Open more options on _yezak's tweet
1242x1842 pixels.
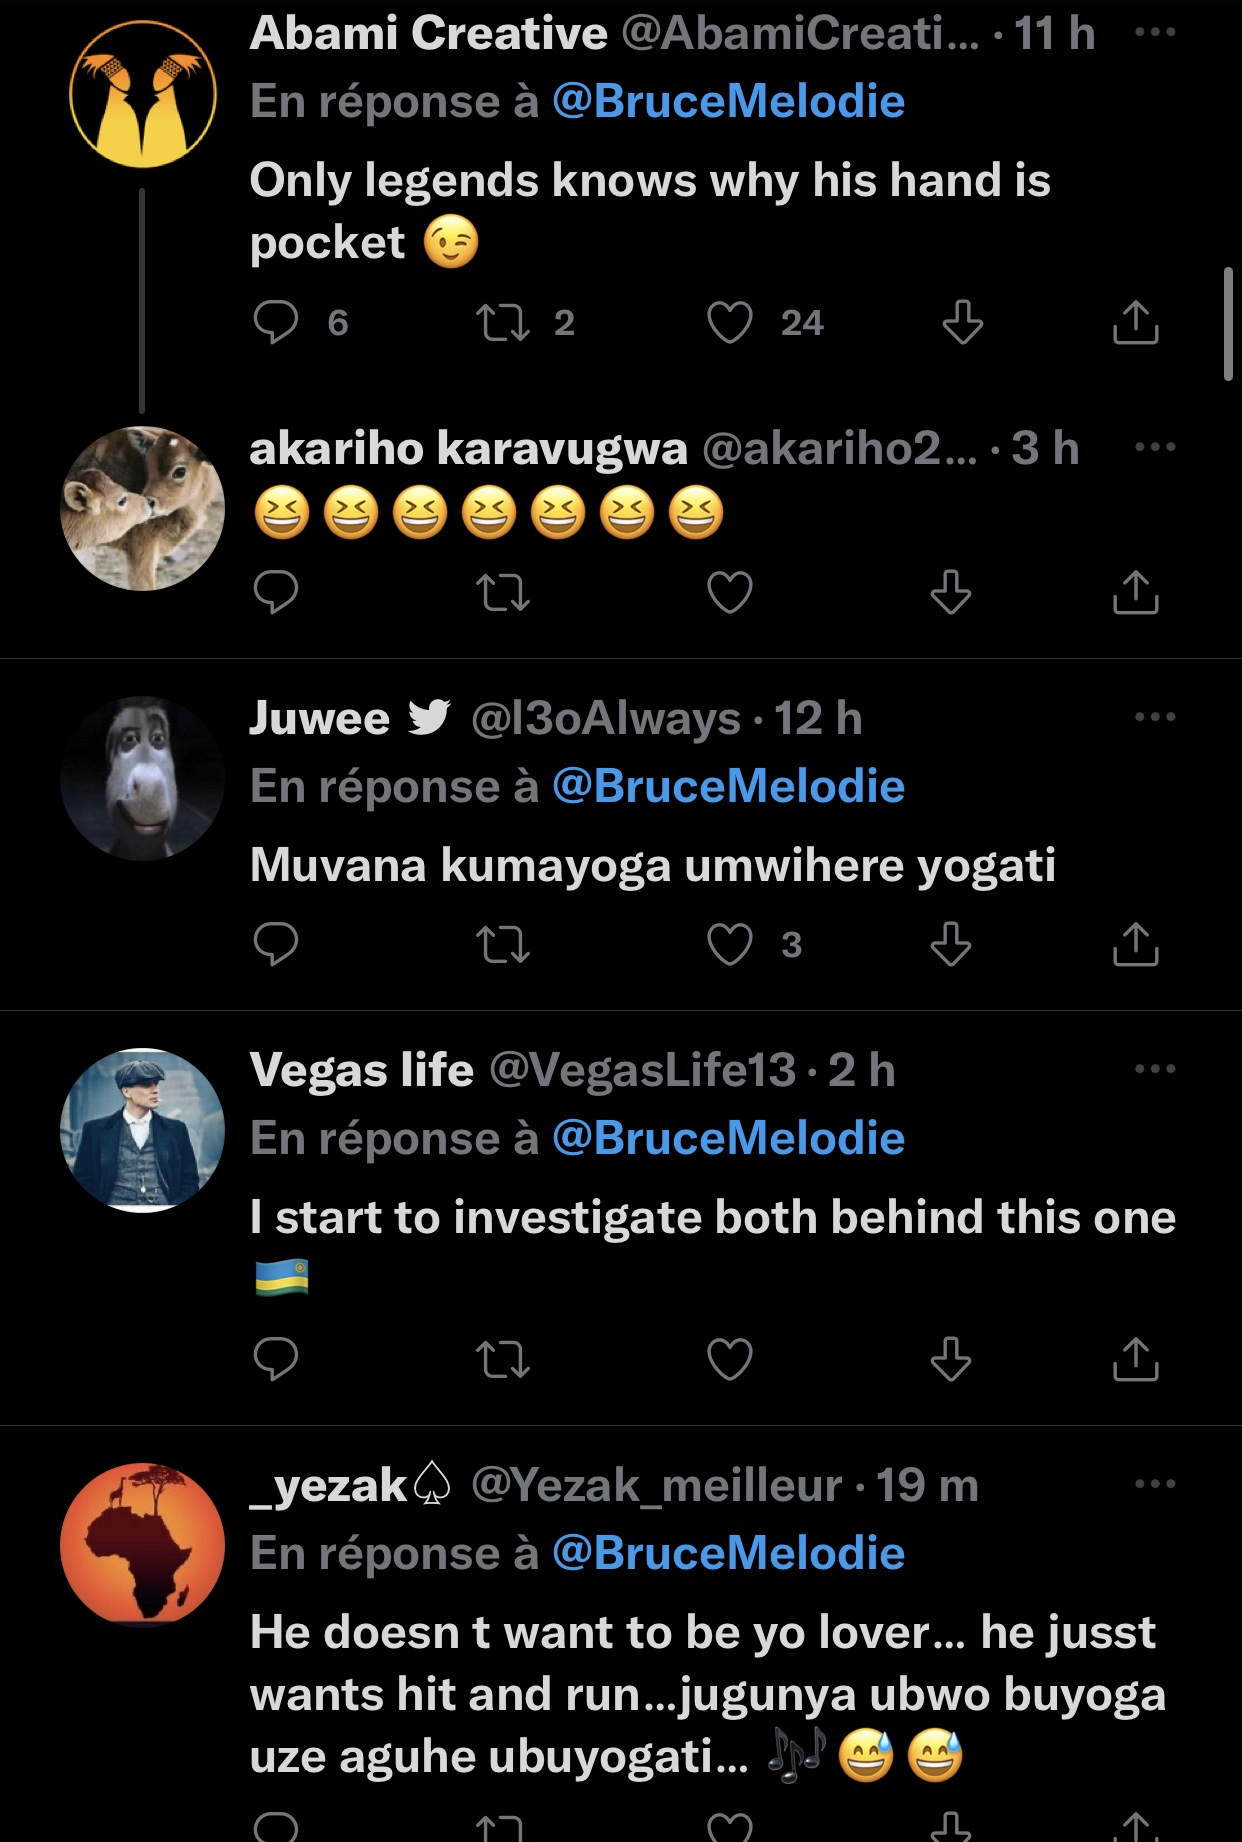[1155, 1483]
